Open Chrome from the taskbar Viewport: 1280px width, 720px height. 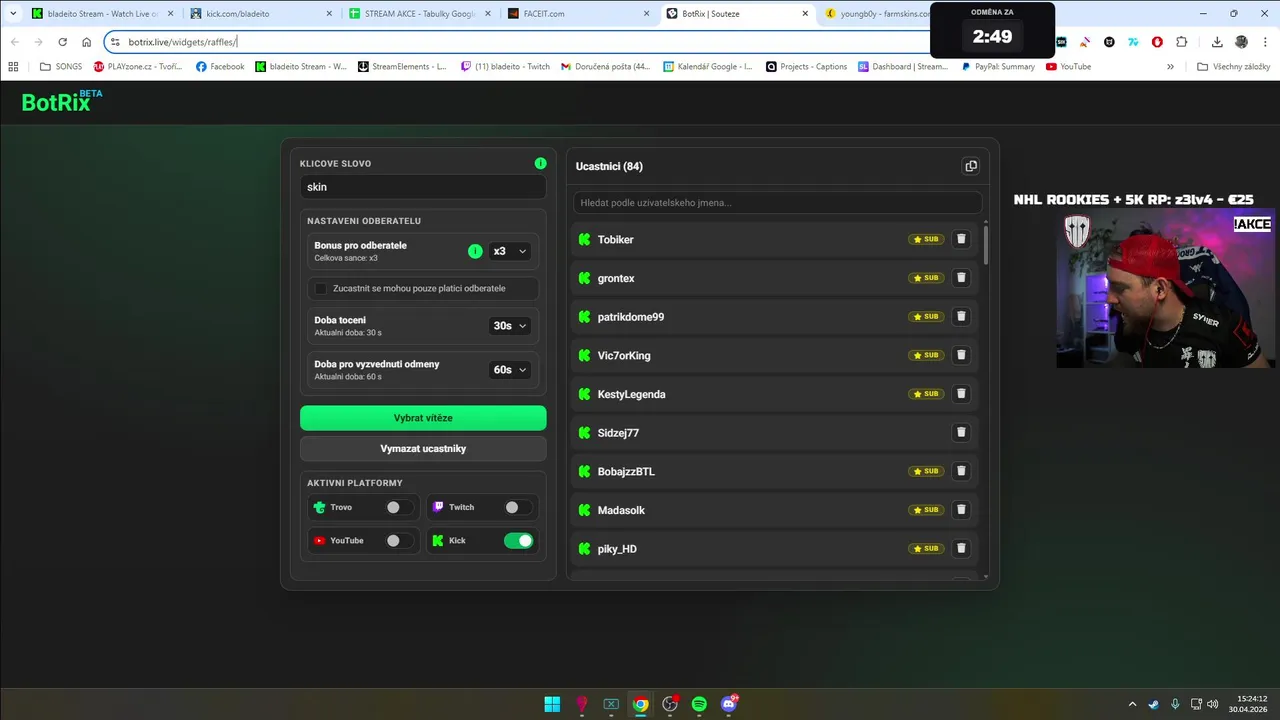640,704
